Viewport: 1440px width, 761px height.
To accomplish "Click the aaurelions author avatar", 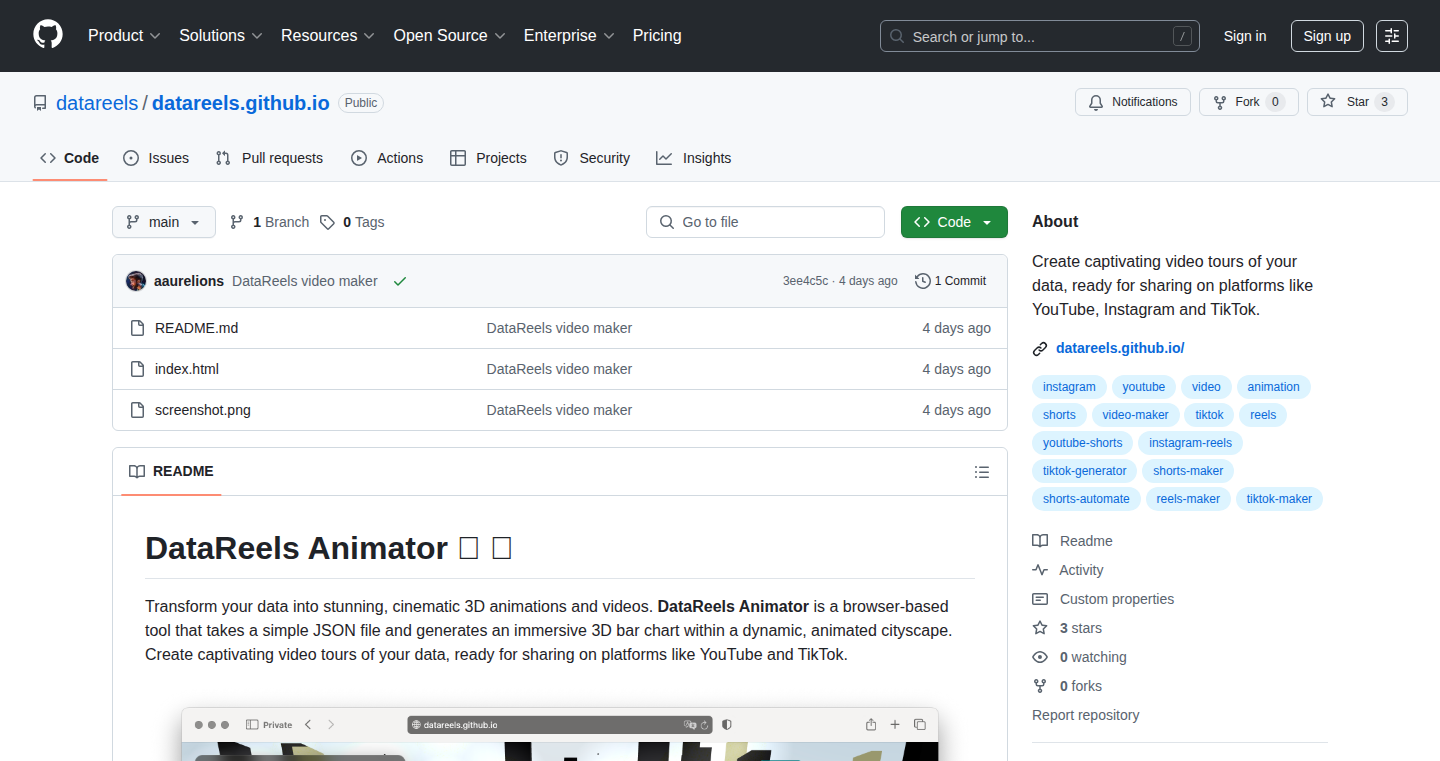I will pos(136,281).
